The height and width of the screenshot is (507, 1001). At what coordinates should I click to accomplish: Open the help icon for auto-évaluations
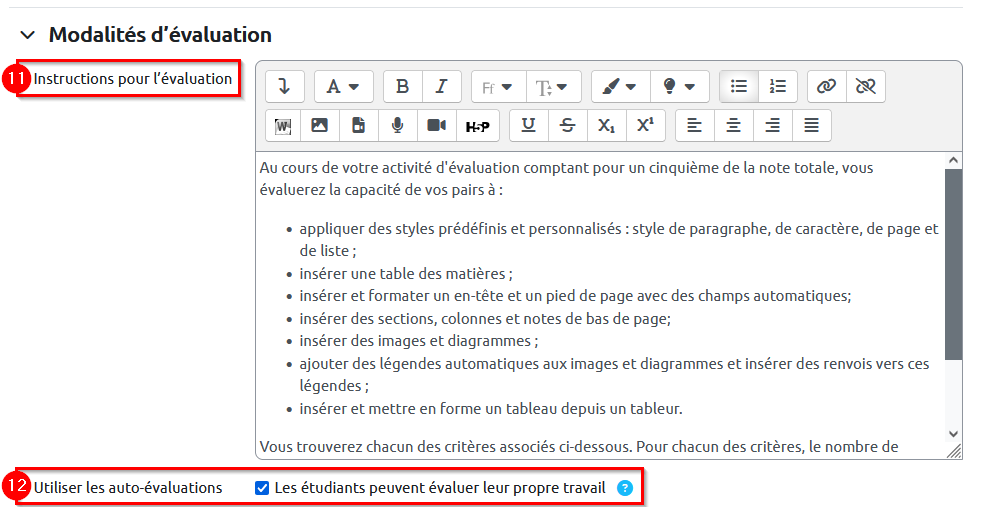pos(625,488)
